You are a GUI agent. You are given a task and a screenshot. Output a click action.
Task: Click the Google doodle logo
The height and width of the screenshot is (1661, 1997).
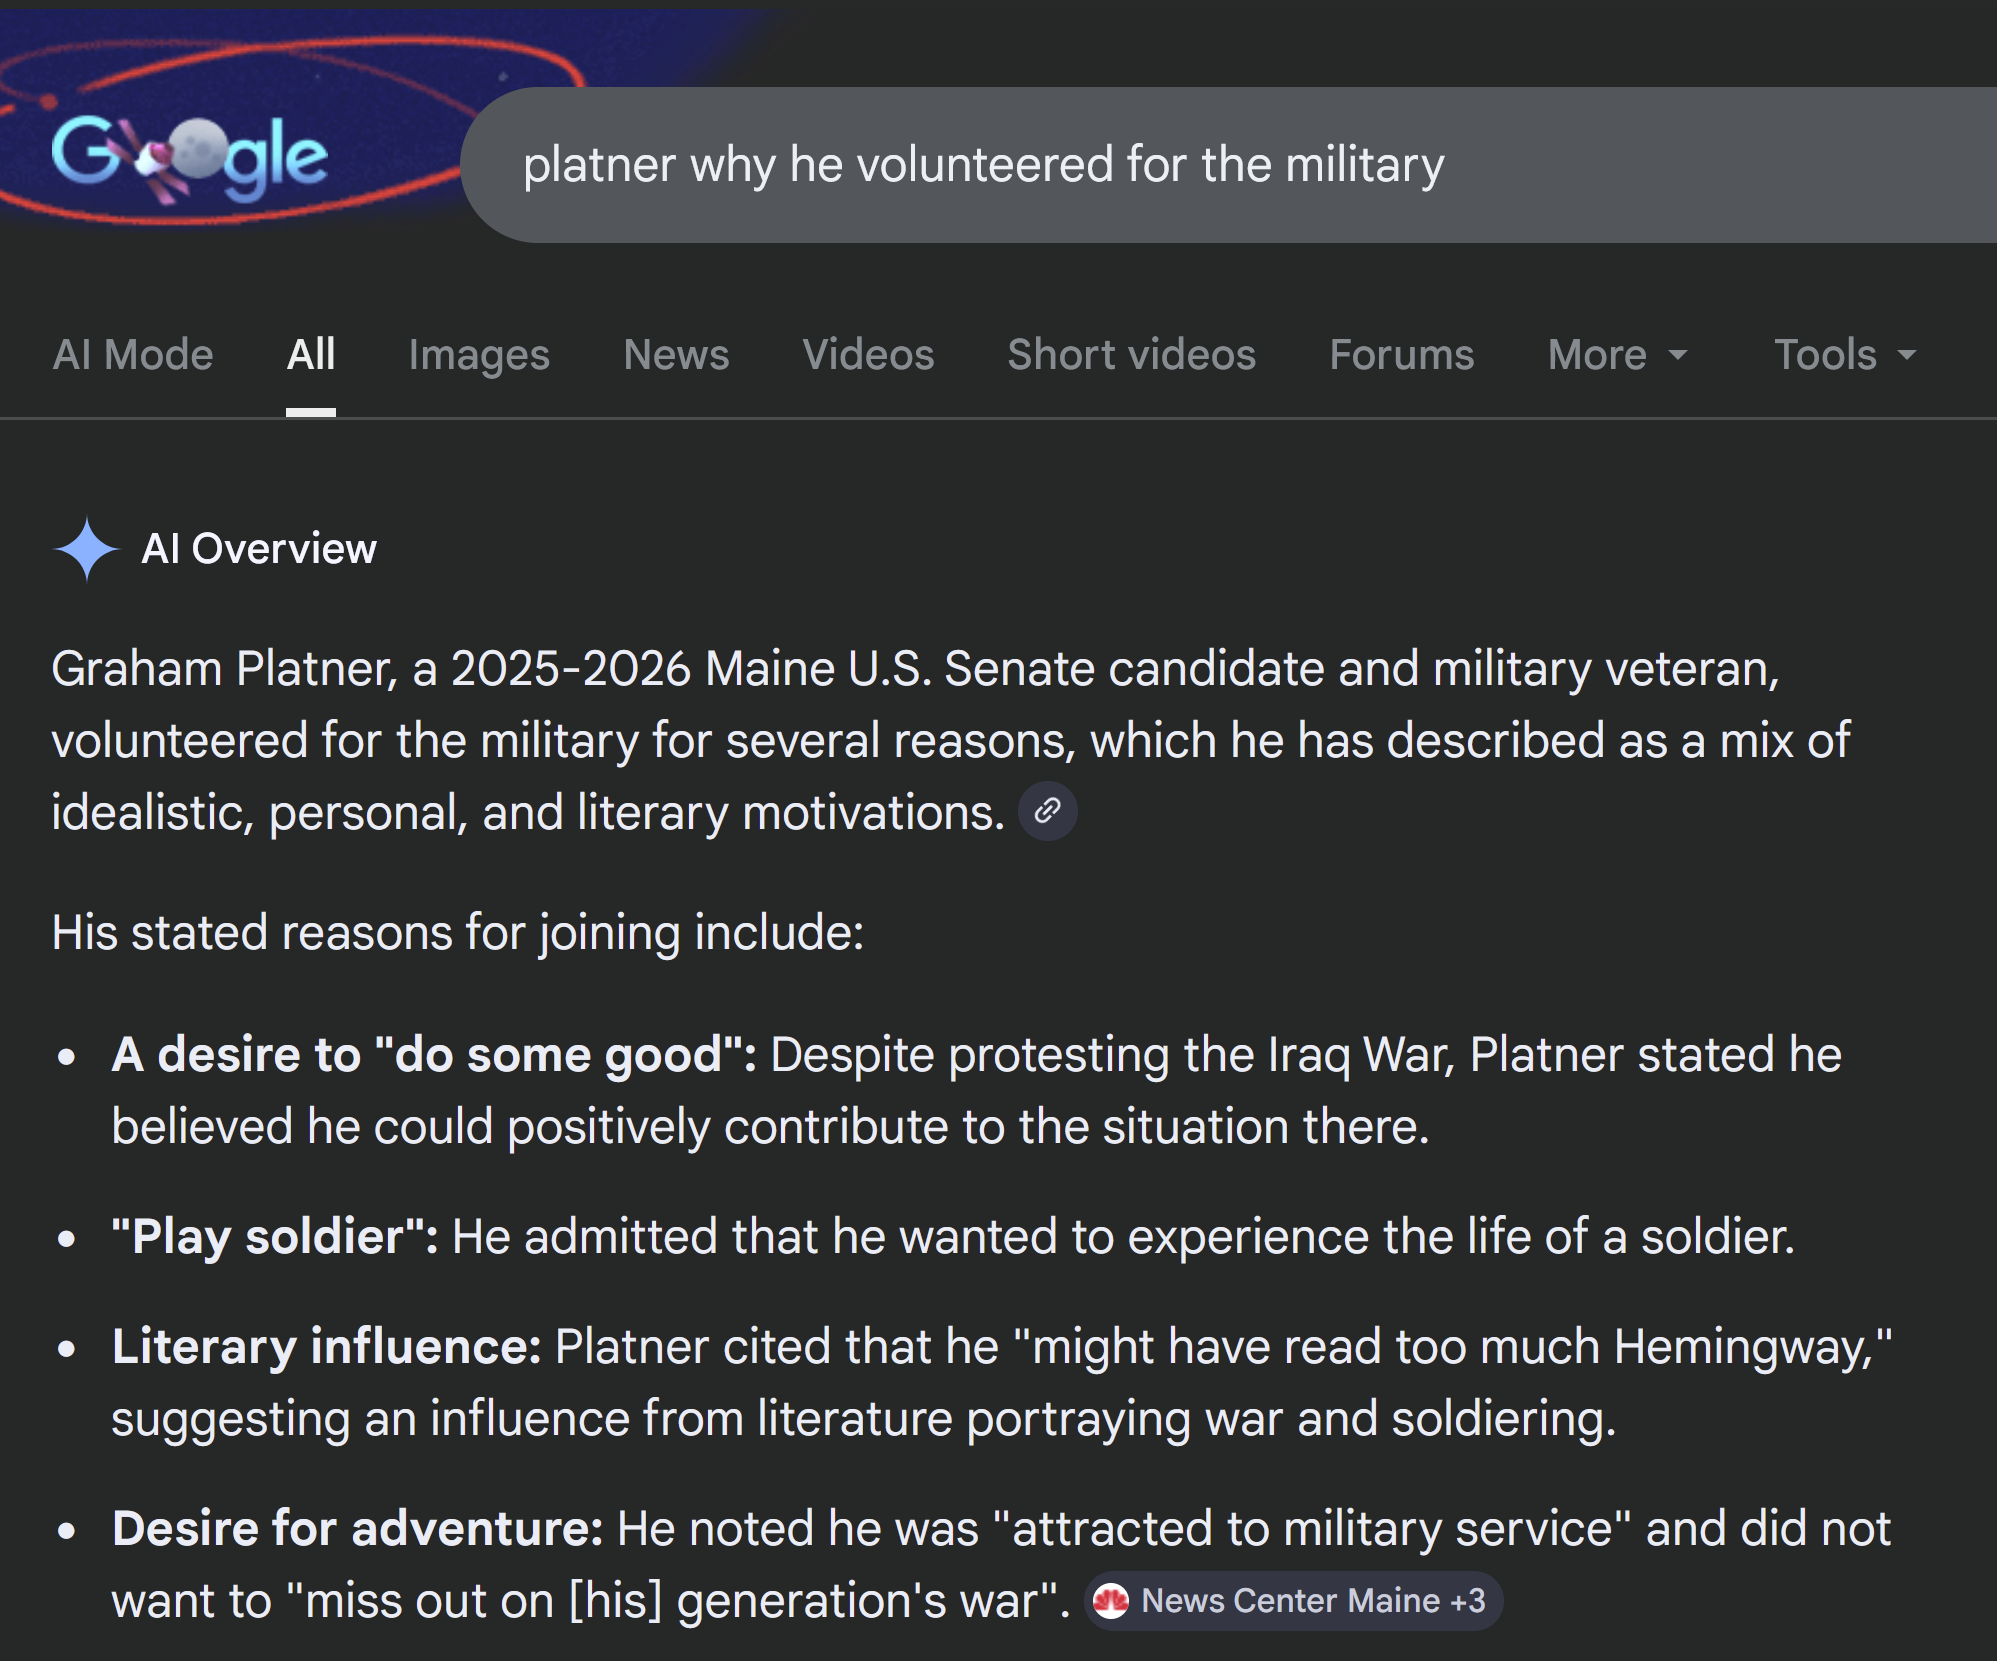point(190,155)
